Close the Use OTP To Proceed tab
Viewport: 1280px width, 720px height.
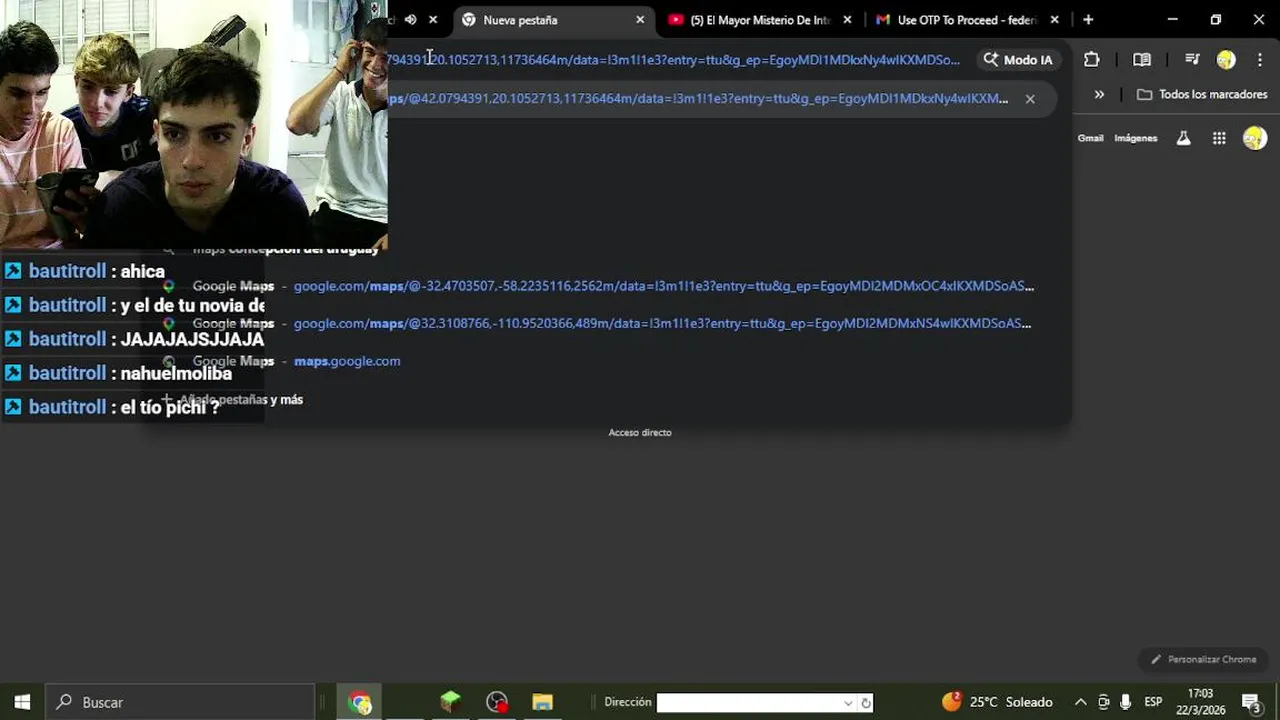click(x=1054, y=20)
